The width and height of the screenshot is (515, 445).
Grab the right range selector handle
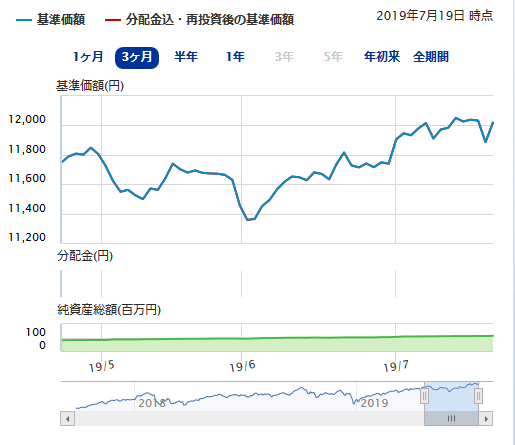(478, 396)
